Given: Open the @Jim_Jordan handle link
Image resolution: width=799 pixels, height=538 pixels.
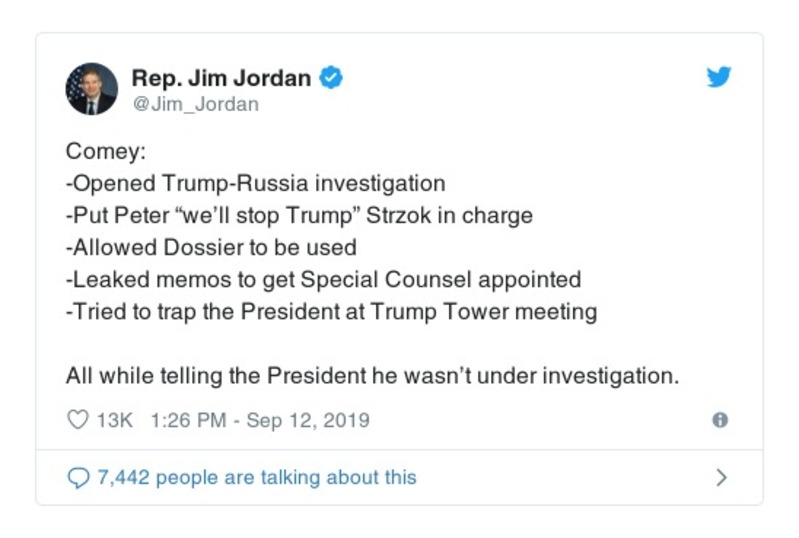Looking at the screenshot, I should pos(195,103).
